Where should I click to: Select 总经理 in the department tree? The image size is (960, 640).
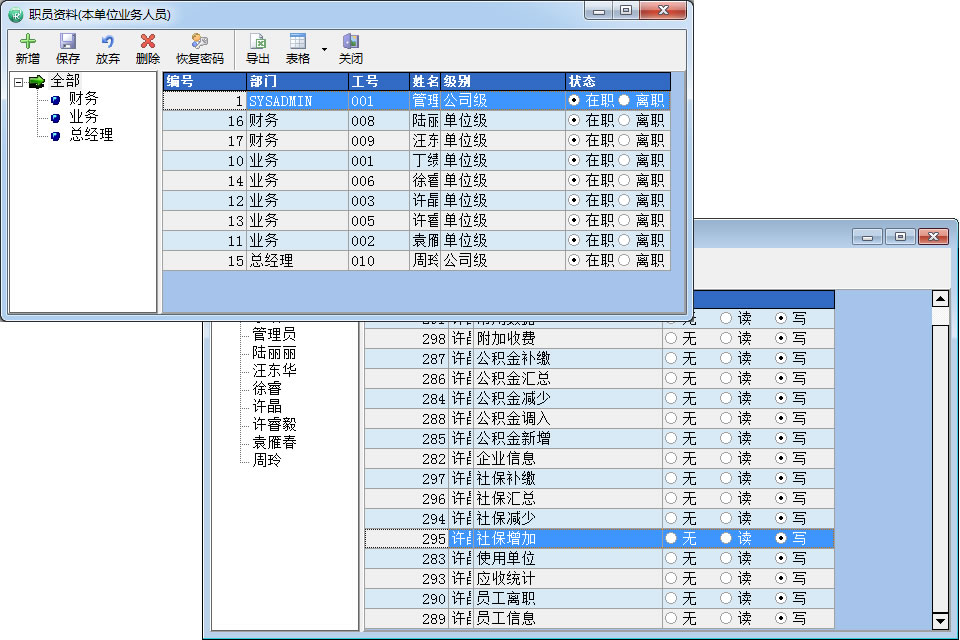click(x=91, y=135)
